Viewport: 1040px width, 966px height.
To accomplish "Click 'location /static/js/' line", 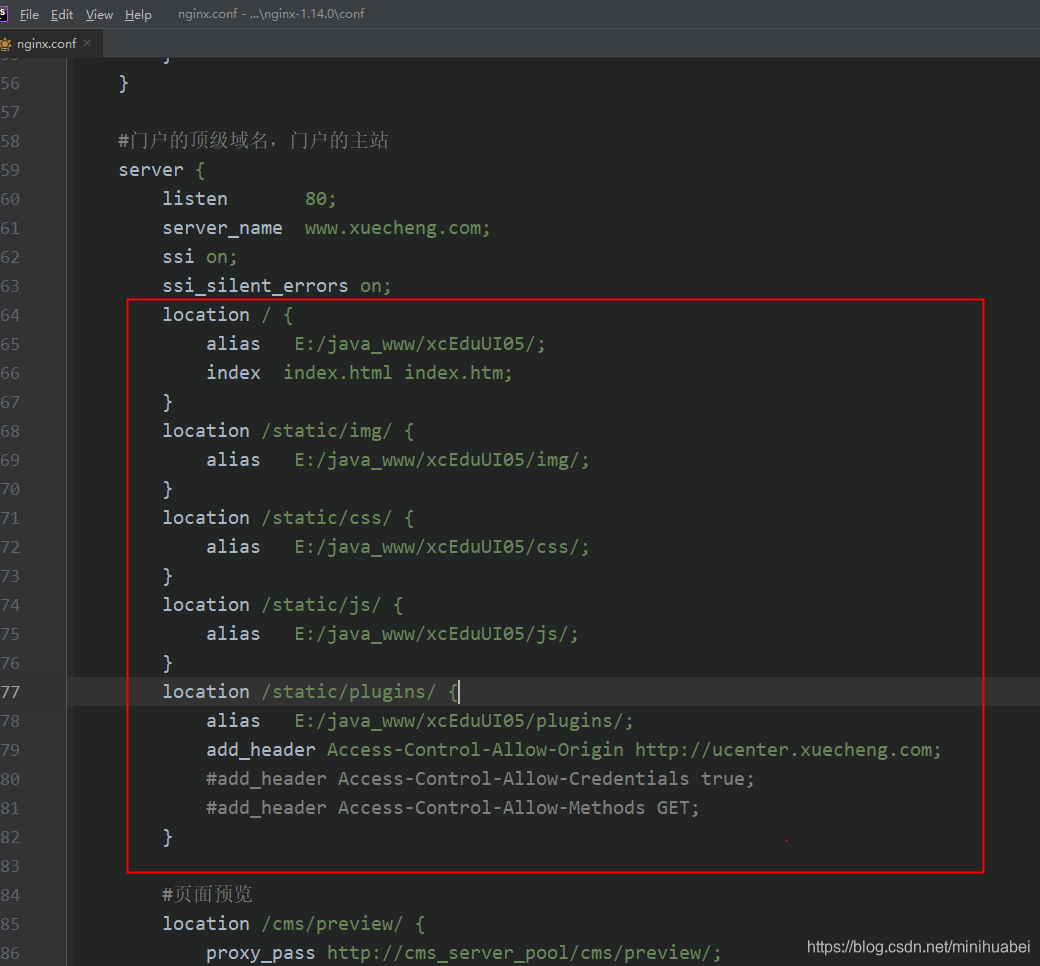I will point(283,605).
